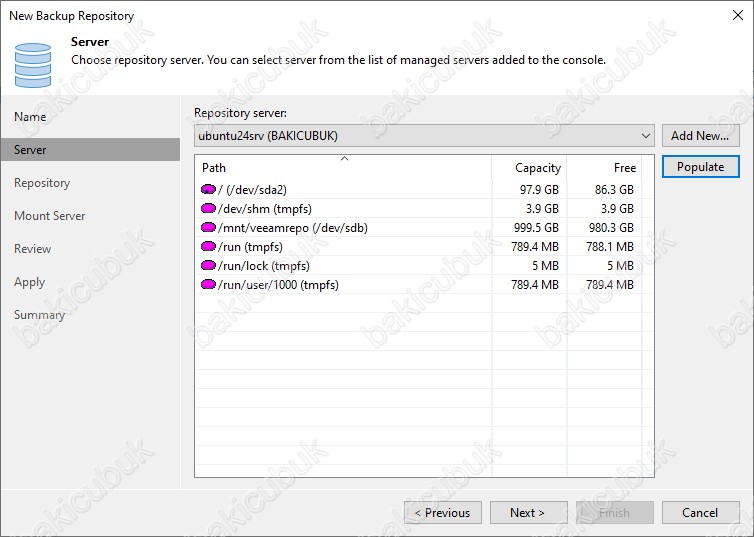Open the Repository server dropdown
Screen dimensions: 754x537
[x=424, y=136]
